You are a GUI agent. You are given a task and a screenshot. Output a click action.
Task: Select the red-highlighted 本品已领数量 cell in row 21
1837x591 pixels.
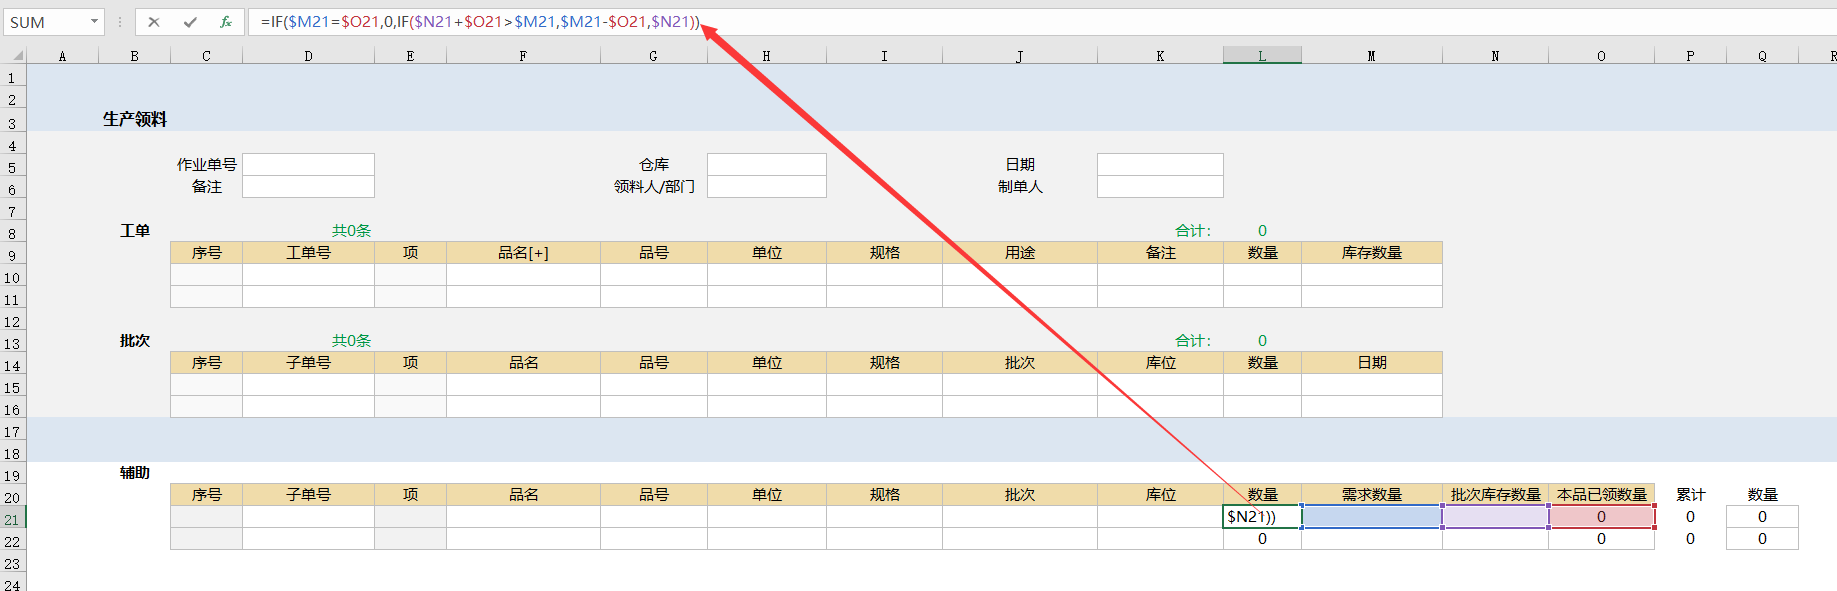tap(1601, 517)
